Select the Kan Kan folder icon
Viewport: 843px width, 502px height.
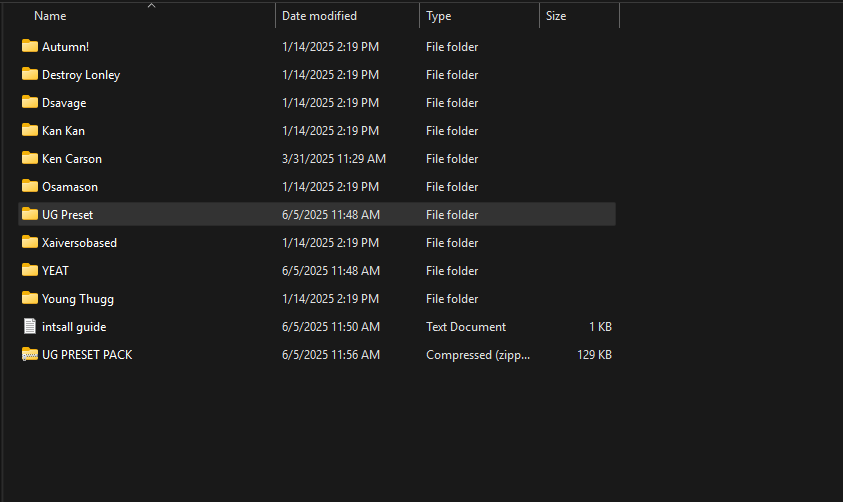click(x=30, y=130)
